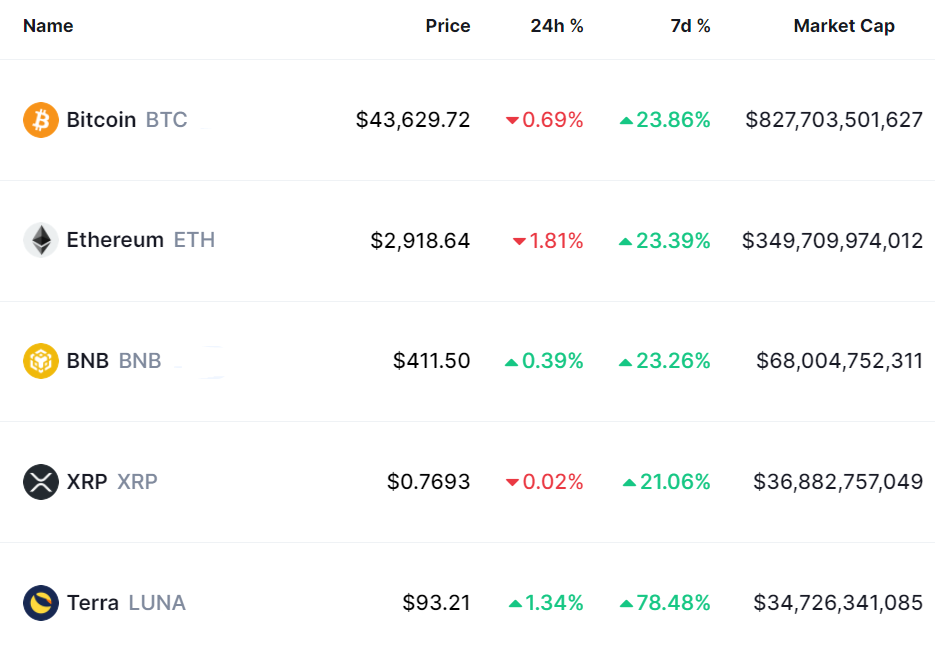Open the Terra coin page link
Image resolution: width=936 pixels, height=657 pixels.
92,602
